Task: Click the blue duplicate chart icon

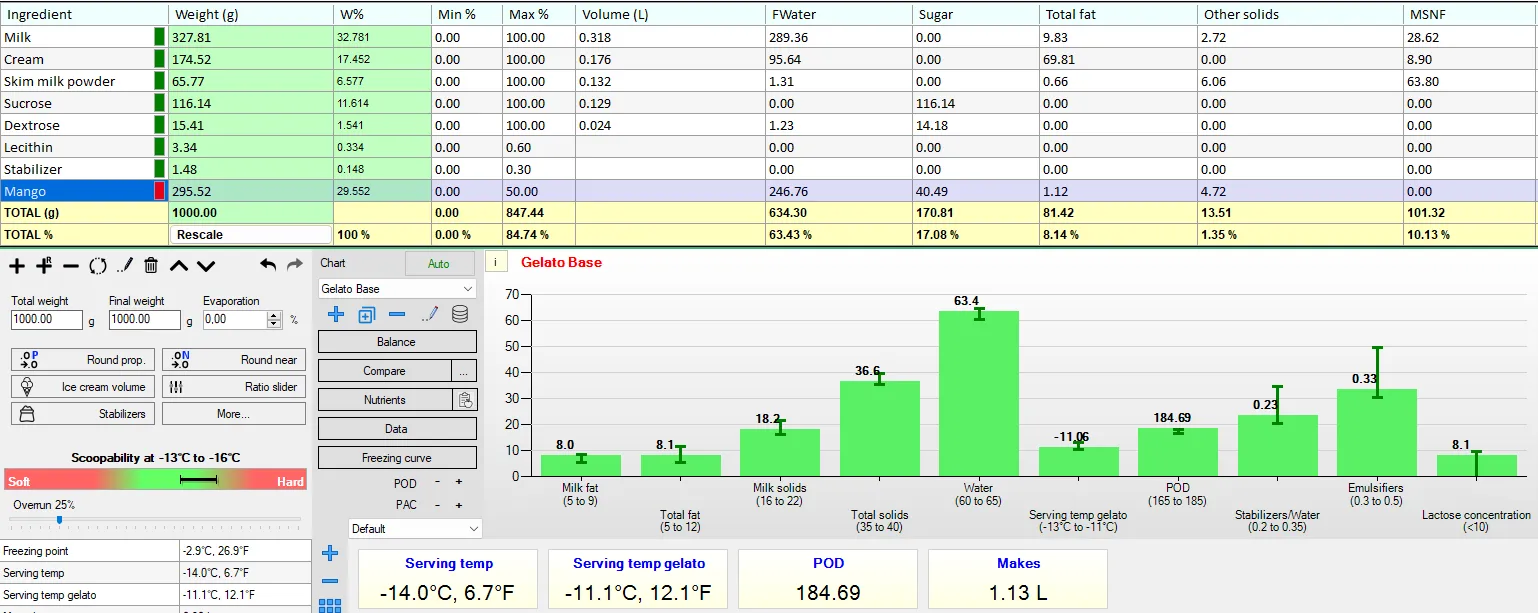Action: (x=366, y=314)
